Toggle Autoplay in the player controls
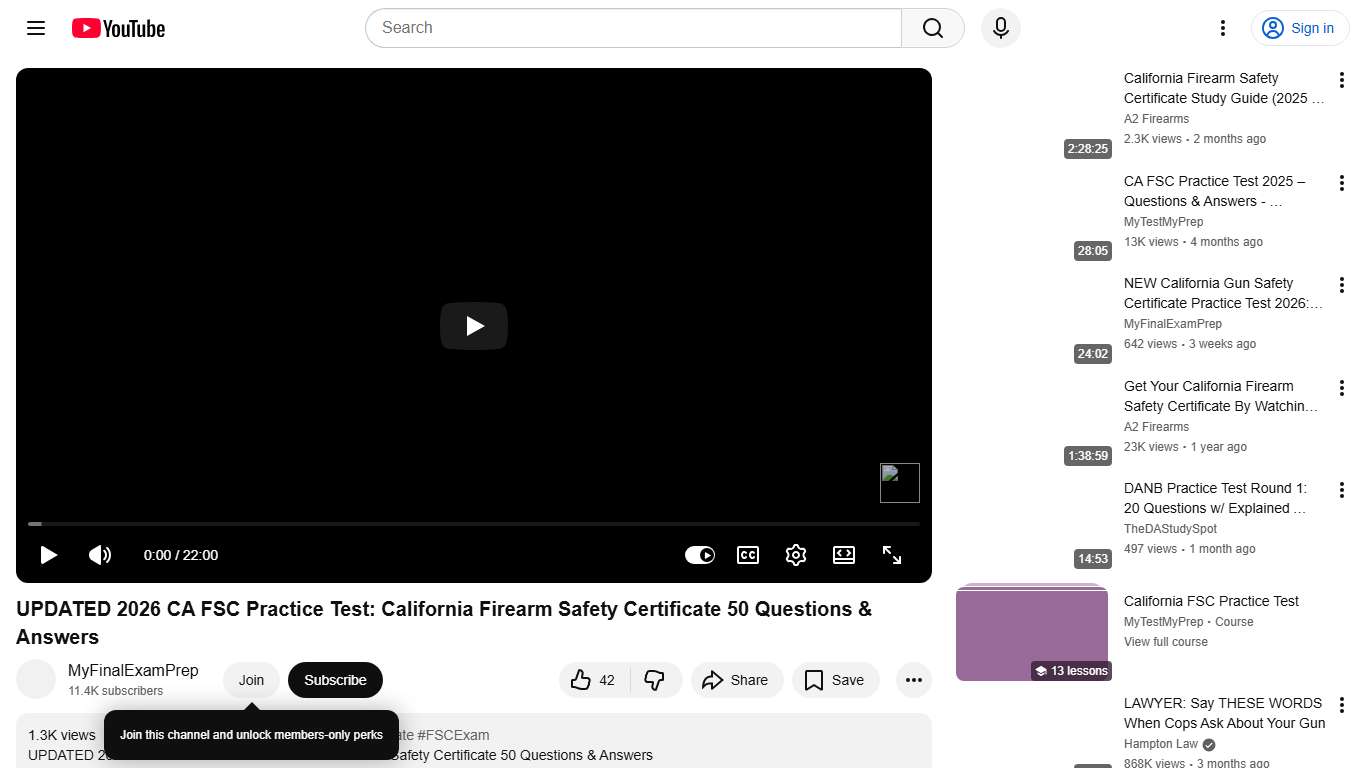This screenshot has height=768, width=1366. (x=699, y=555)
